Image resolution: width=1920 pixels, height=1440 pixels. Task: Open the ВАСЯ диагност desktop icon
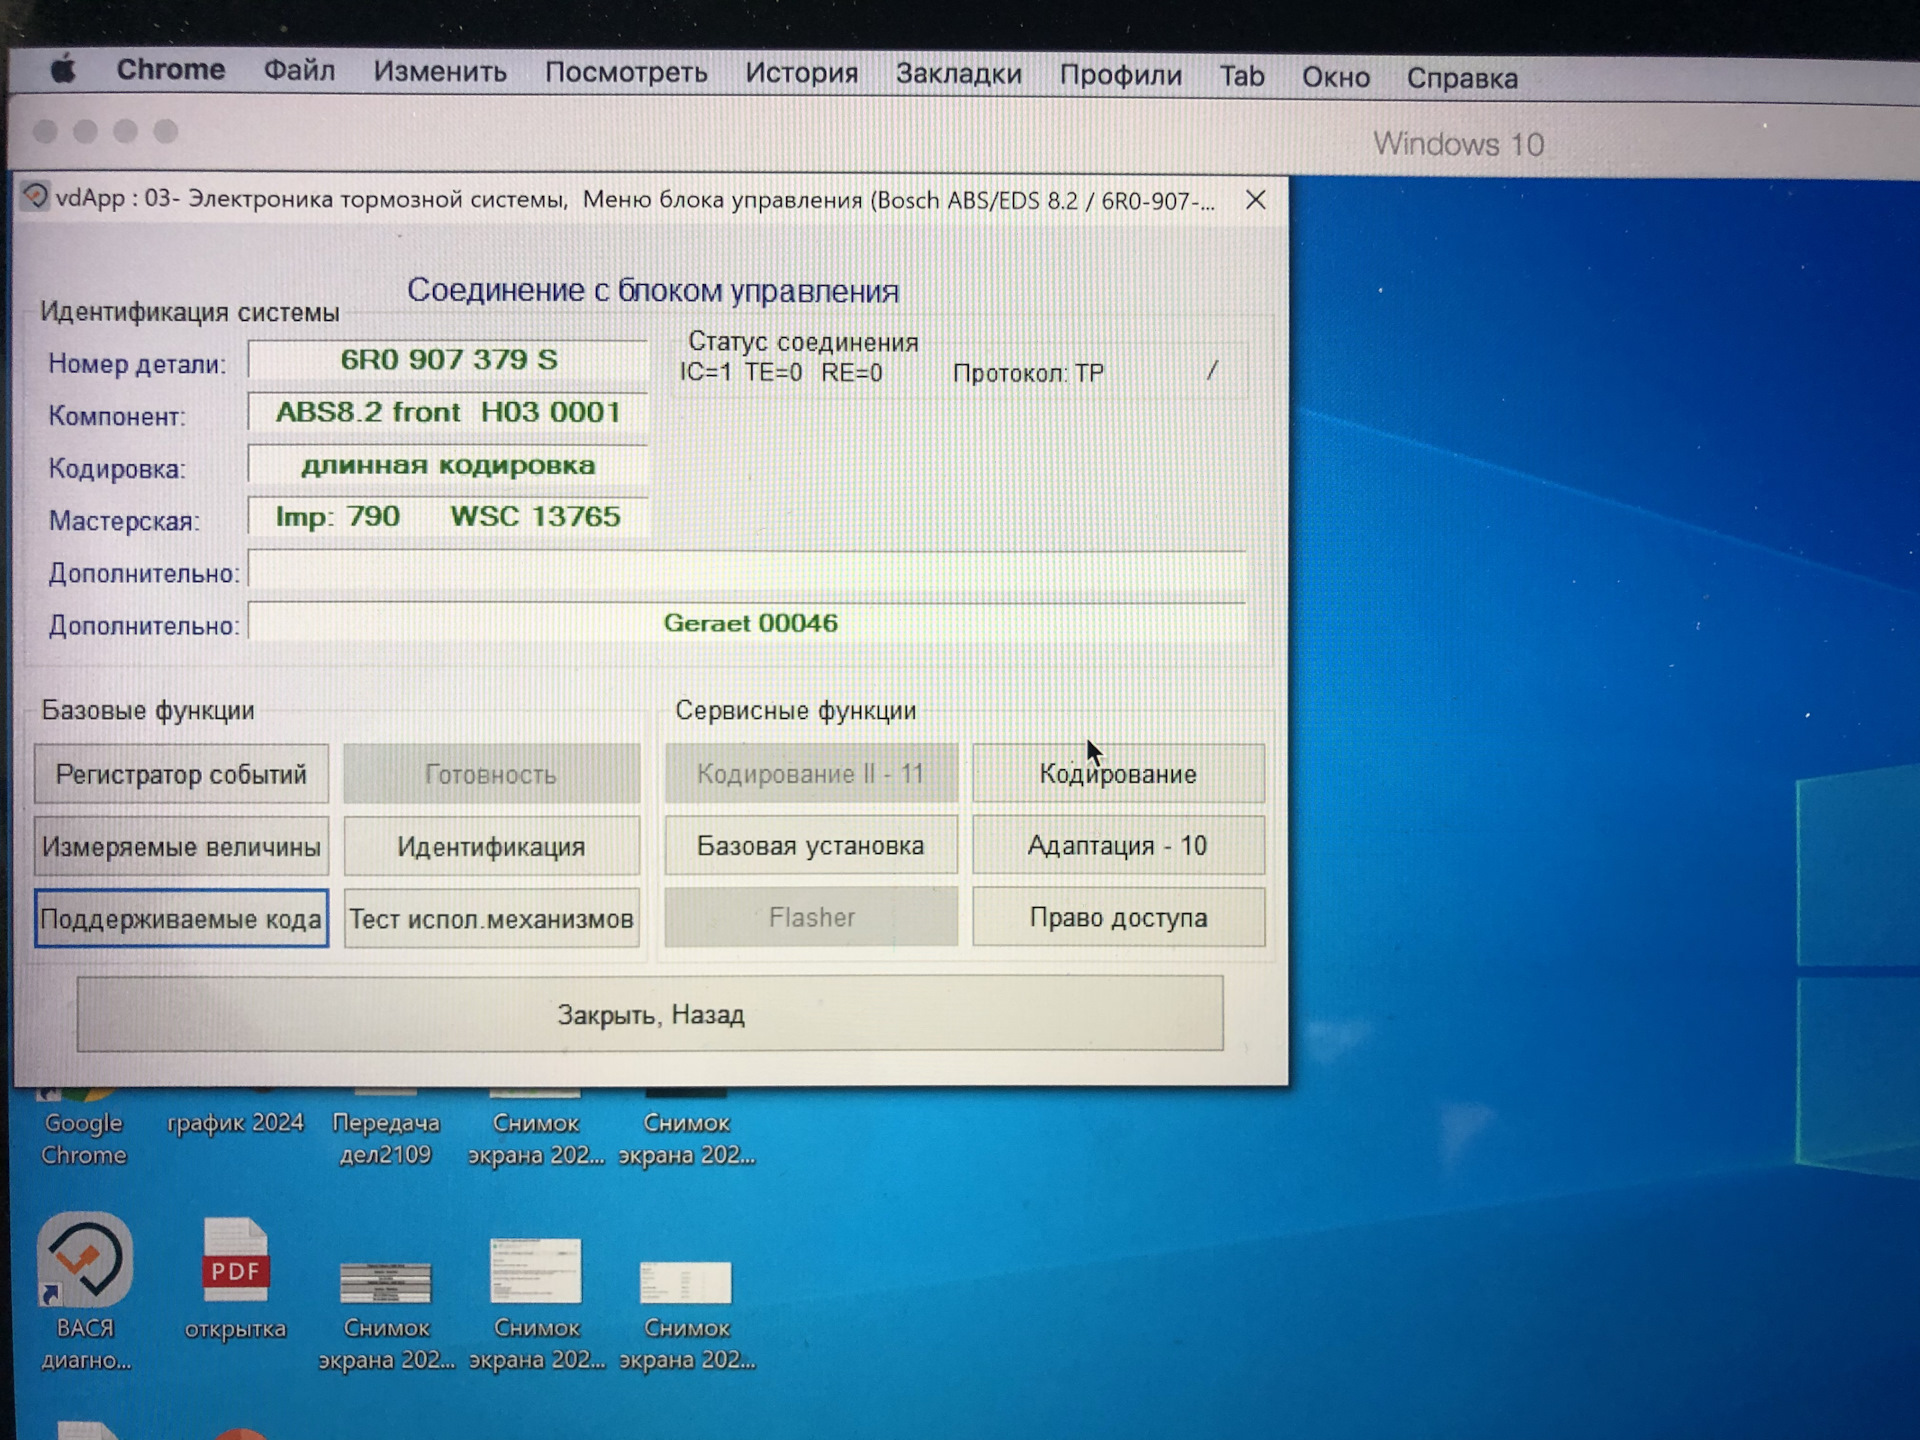[x=85, y=1262]
